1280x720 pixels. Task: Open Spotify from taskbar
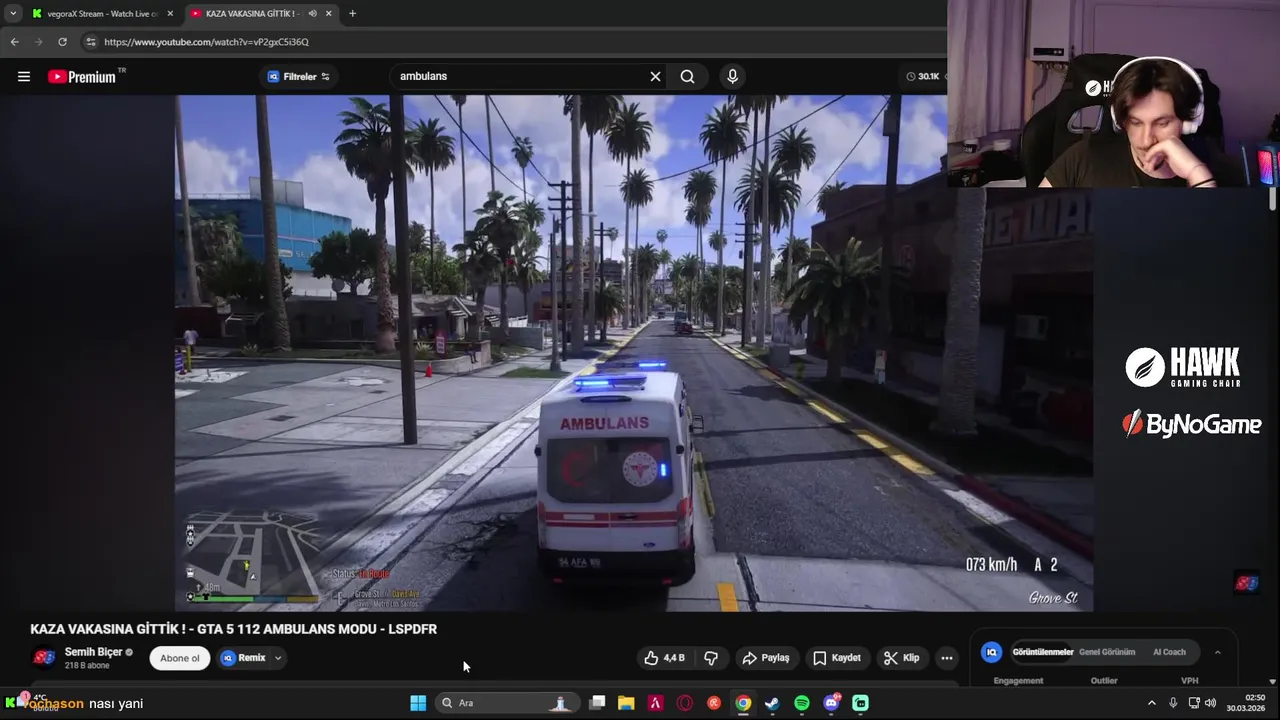pos(802,703)
